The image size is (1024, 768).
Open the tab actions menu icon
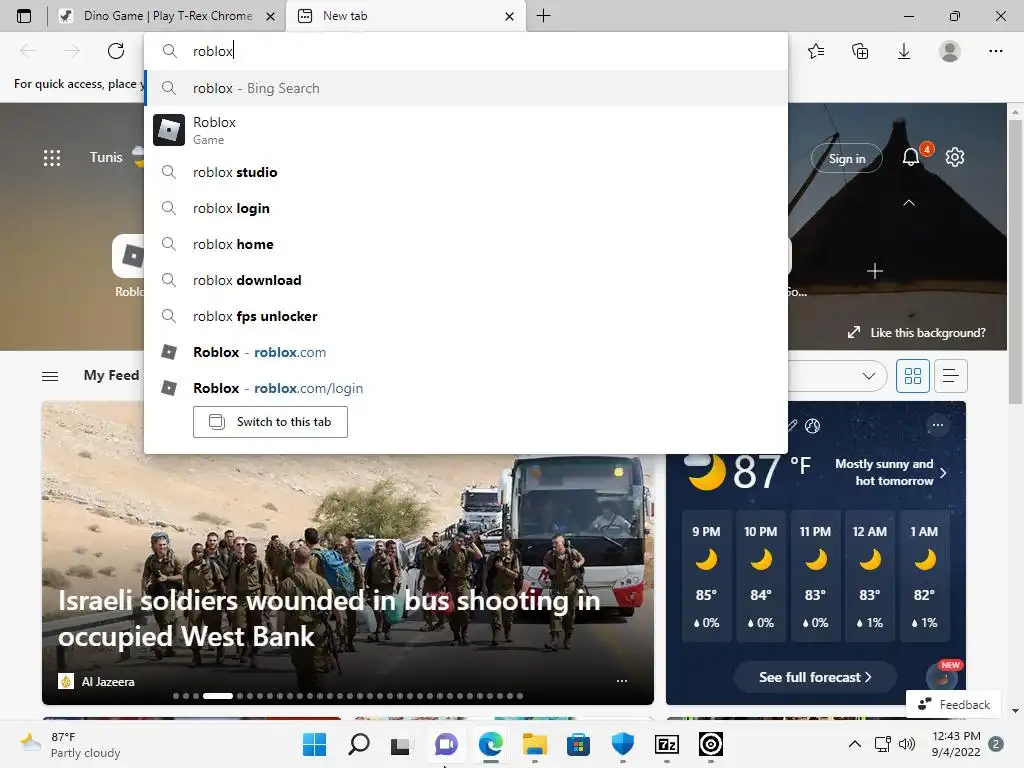click(24, 16)
